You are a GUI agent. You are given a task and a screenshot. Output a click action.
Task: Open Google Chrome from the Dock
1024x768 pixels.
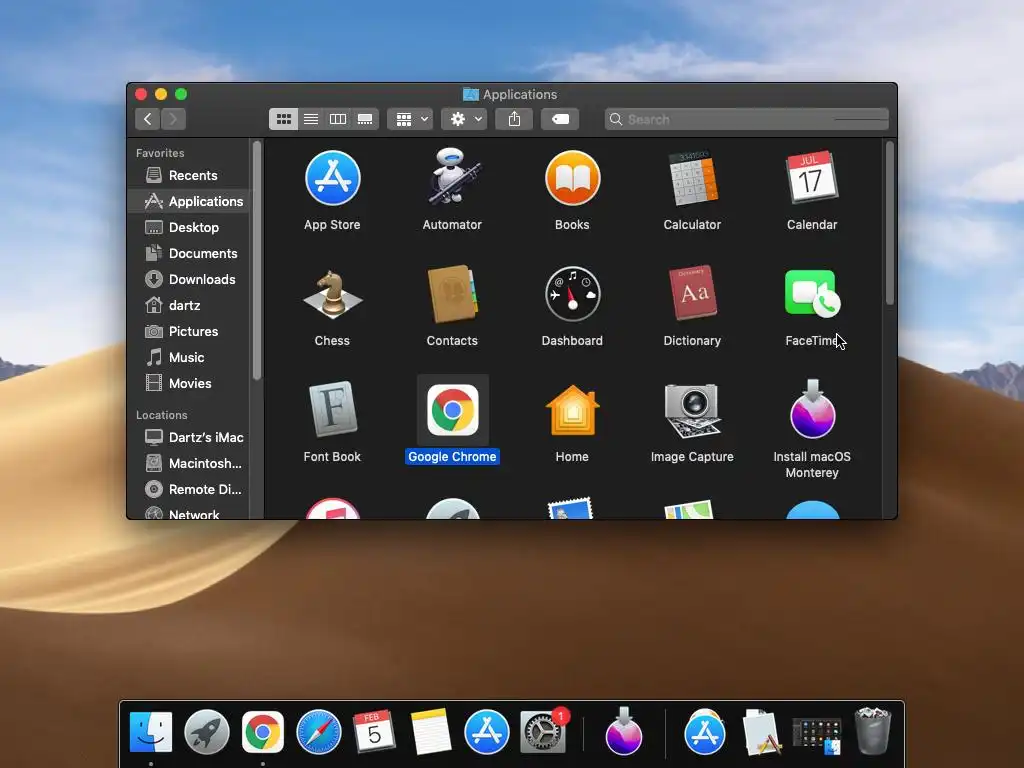pos(263,732)
